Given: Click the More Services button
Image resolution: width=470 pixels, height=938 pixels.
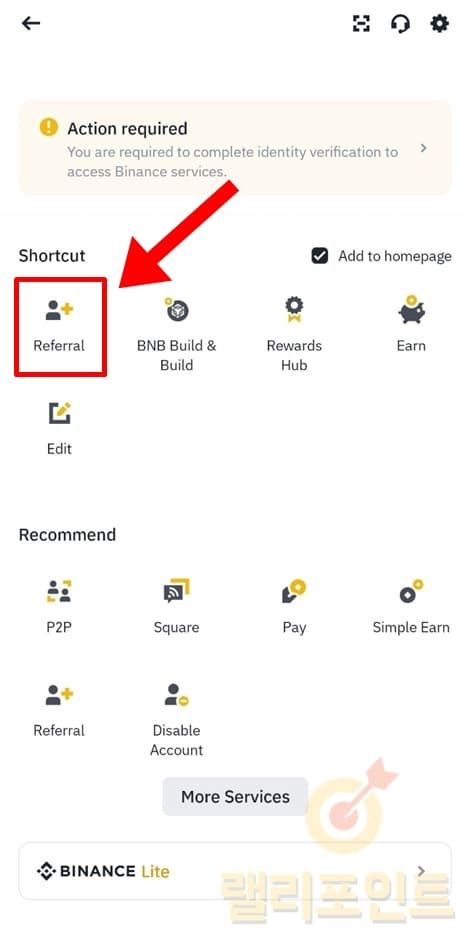Looking at the screenshot, I should pyautogui.click(x=235, y=796).
